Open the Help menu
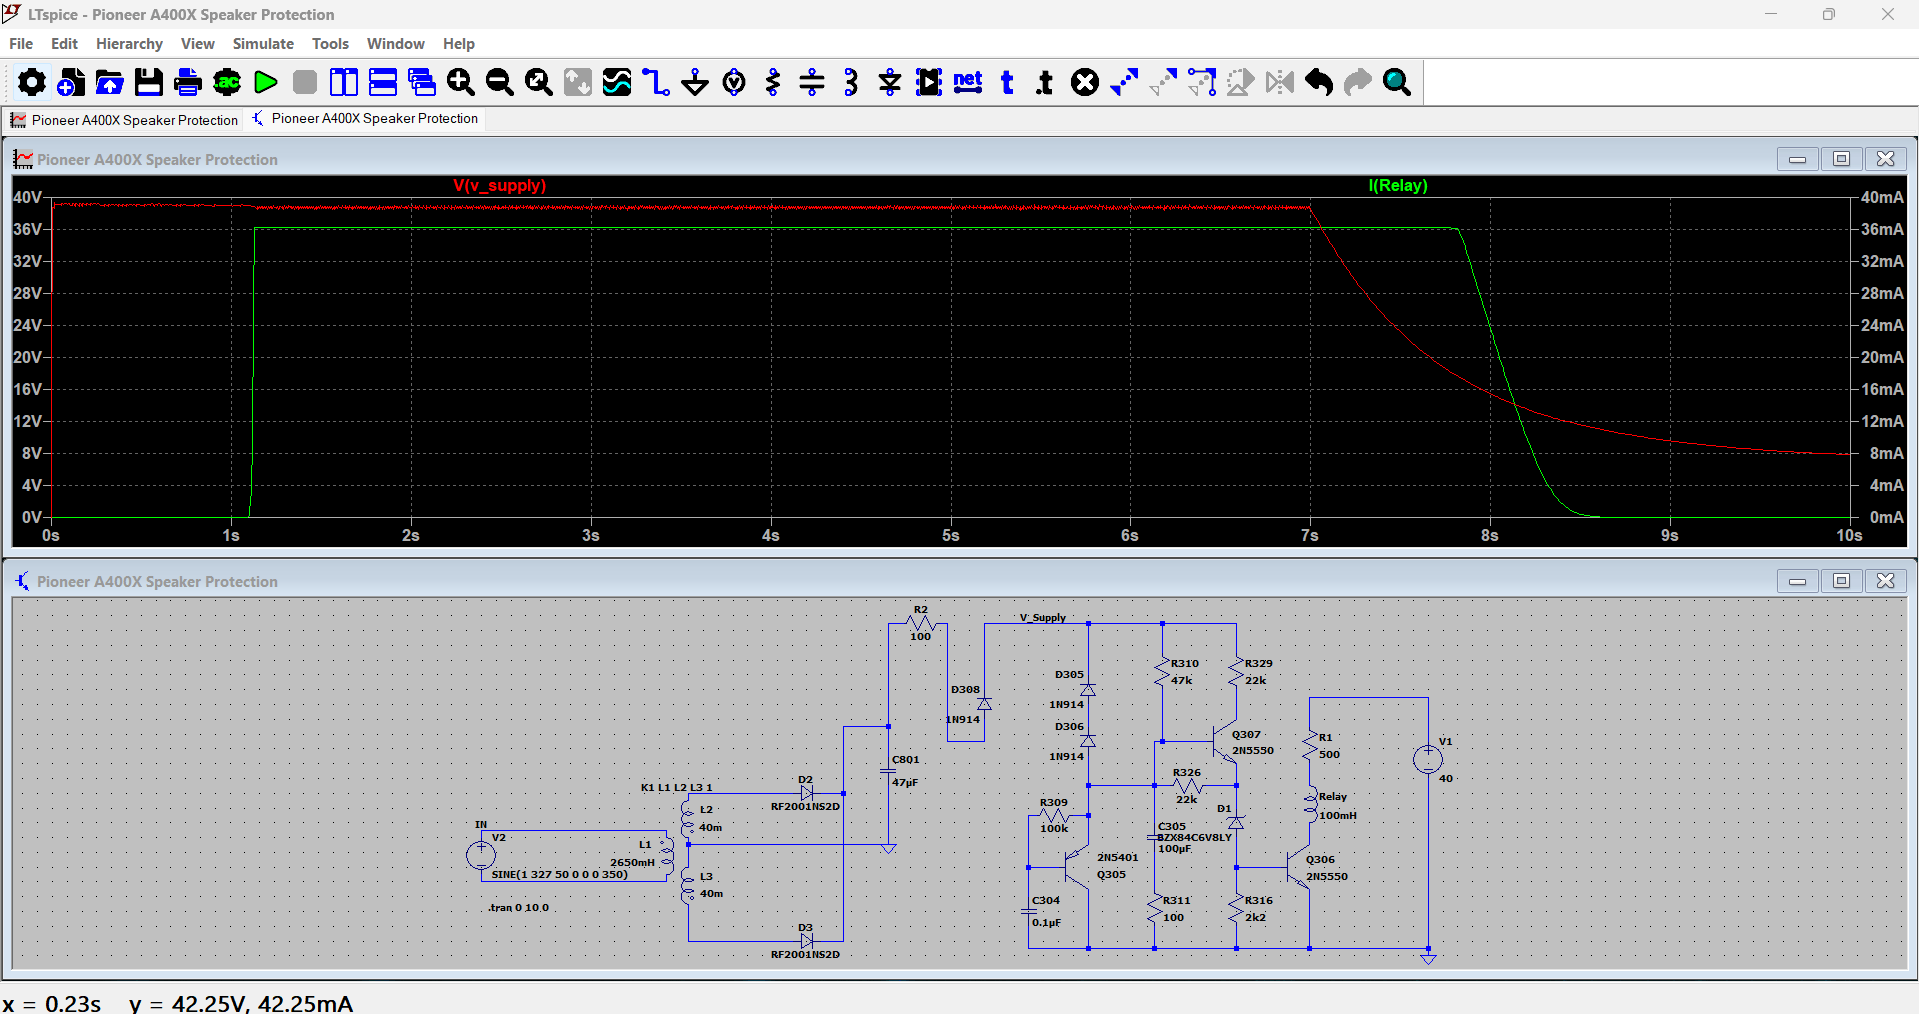The image size is (1919, 1014). [459, 44]
